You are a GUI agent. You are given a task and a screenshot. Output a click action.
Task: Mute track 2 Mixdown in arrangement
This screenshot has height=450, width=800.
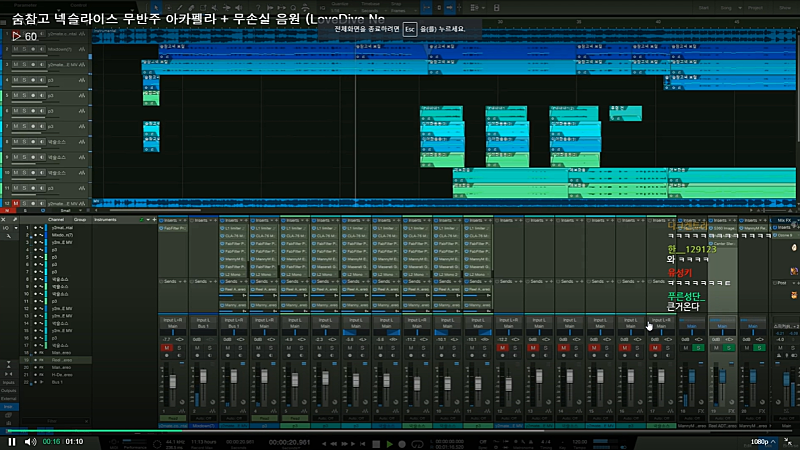(x=16, y=48)
